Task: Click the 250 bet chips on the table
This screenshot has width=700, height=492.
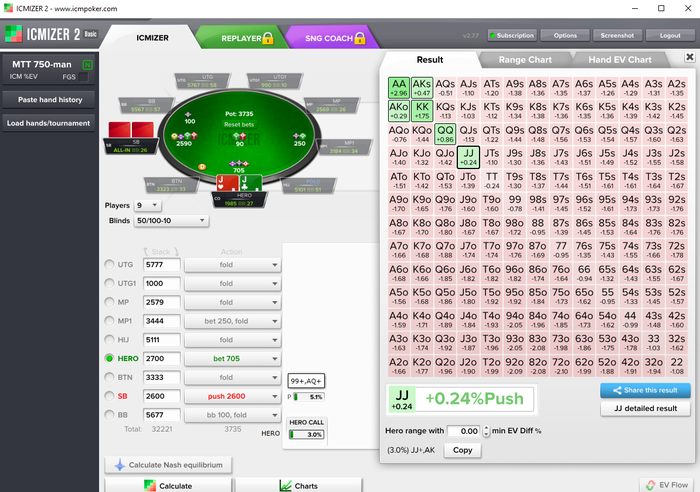Action: (x=299, y=136)
